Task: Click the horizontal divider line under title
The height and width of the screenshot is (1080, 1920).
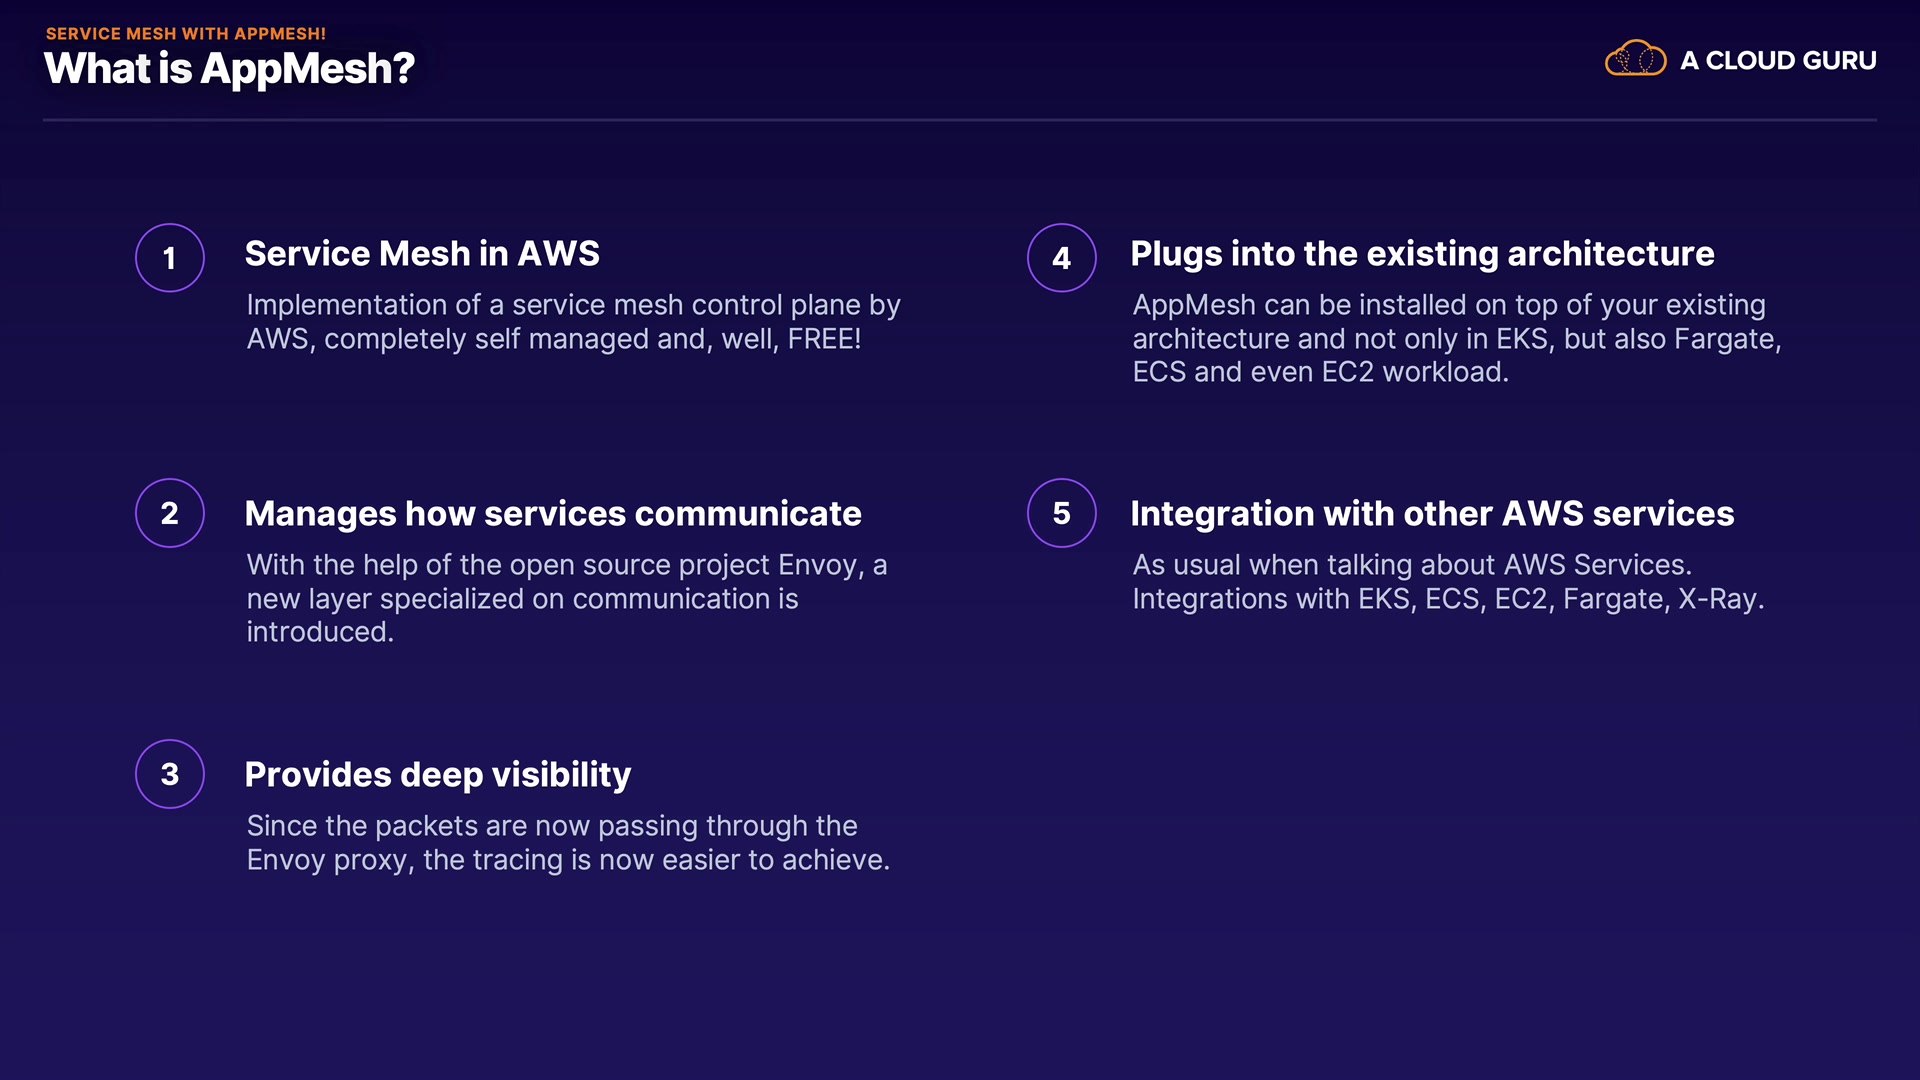Action: [960, 120]
